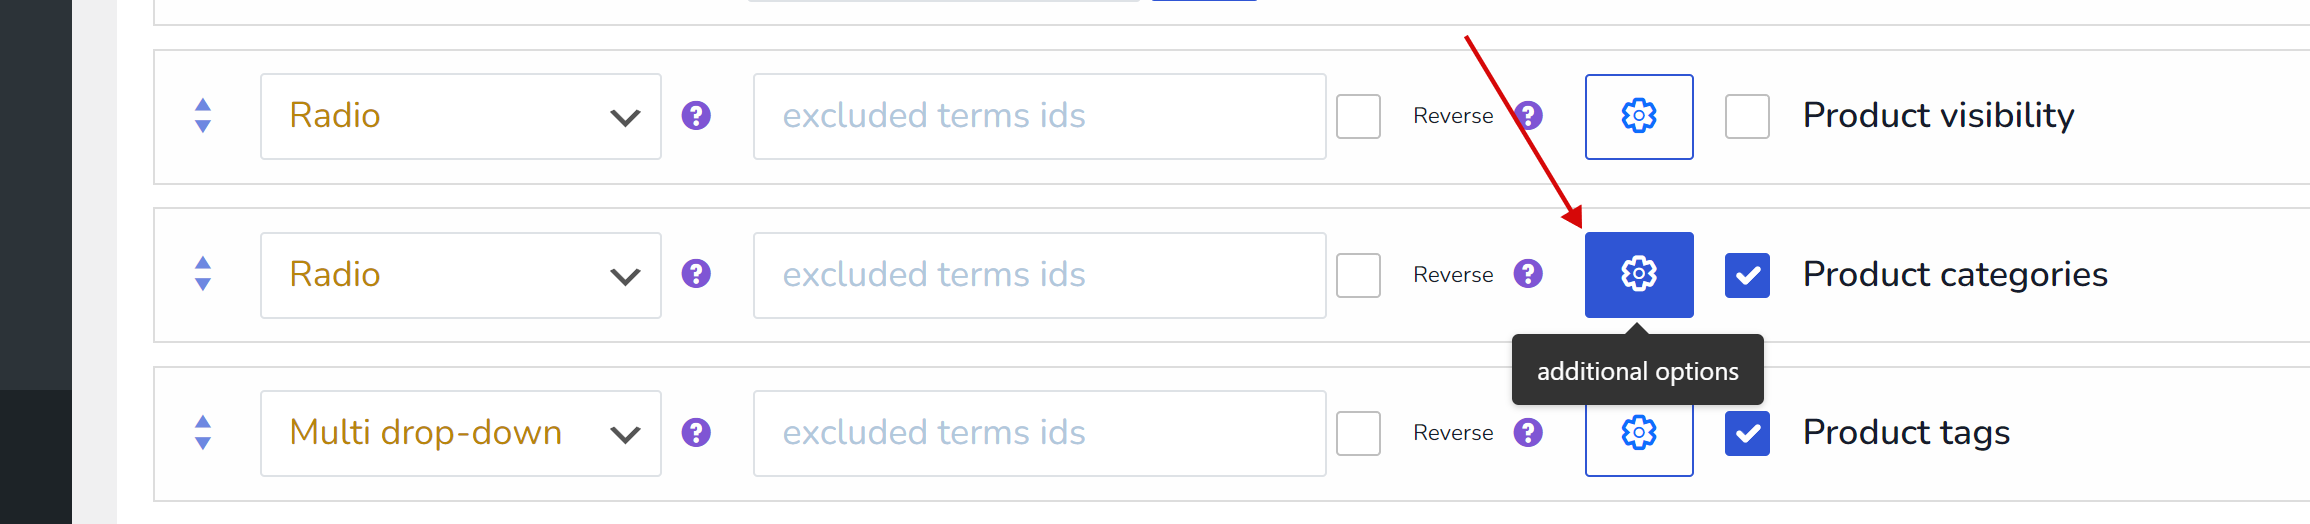The image size is (2310, 524).
Task: Click help icon beside Product tags dropdown
Action: pyautogui.click(x=696, y=432)
